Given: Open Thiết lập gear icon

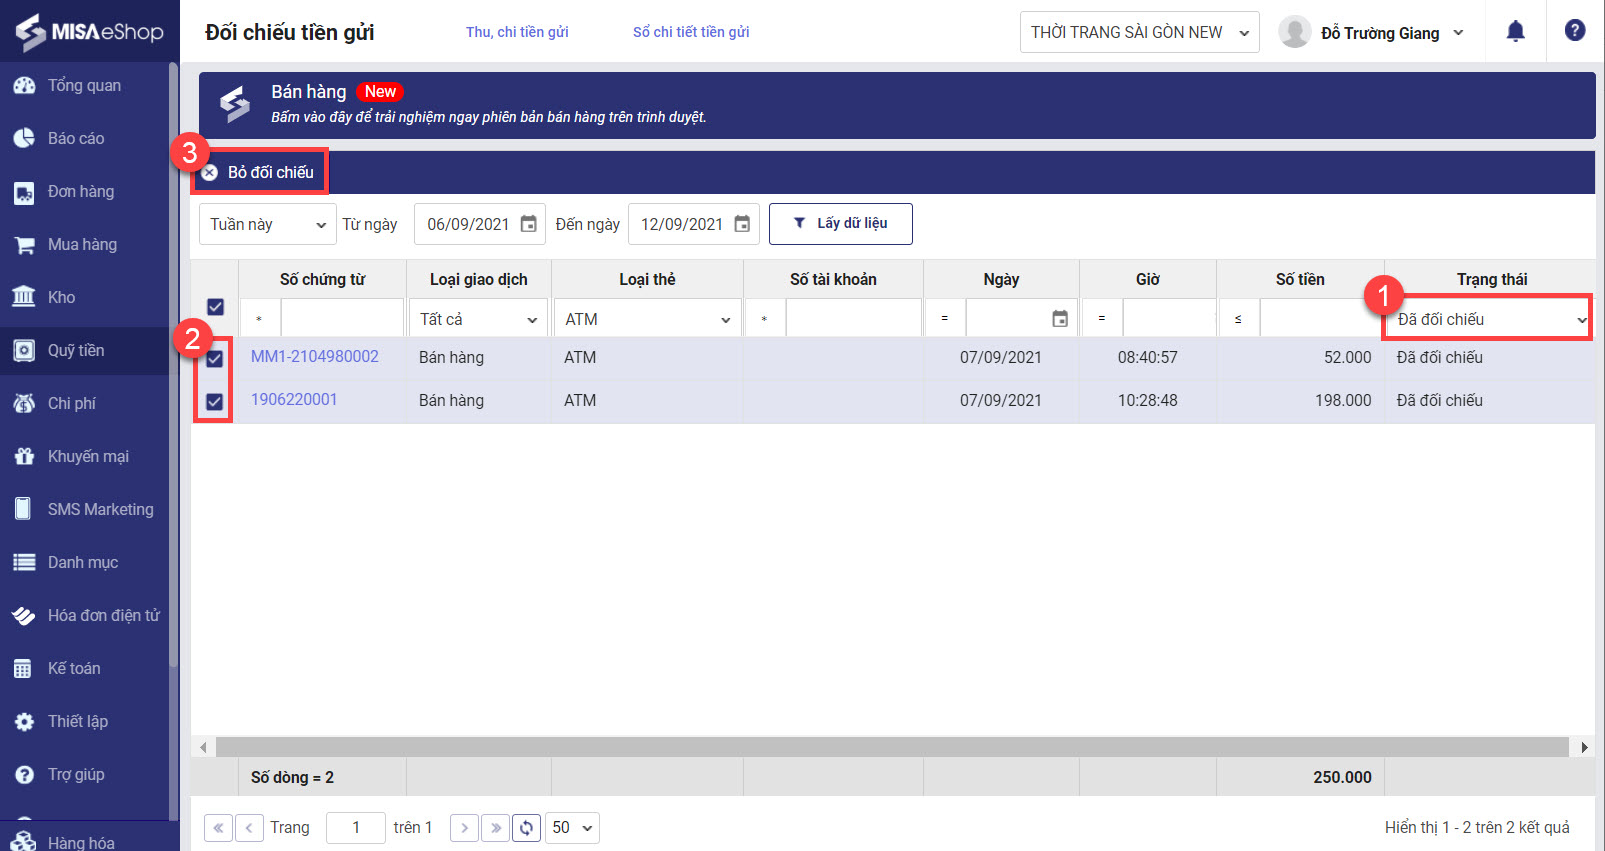Looking at the screenshot, I should [24, 722].
